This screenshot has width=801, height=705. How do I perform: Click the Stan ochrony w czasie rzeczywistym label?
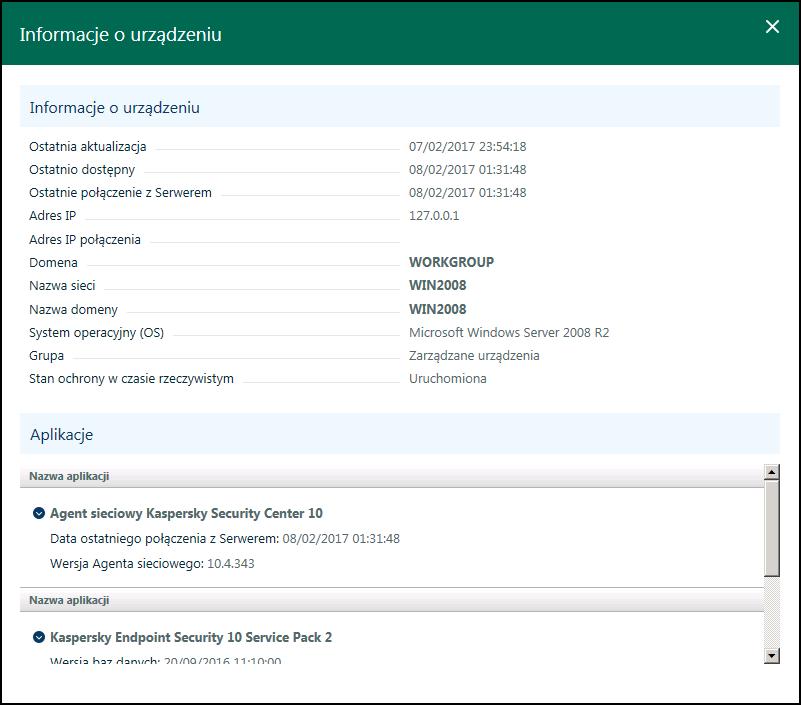click(131, 379)
